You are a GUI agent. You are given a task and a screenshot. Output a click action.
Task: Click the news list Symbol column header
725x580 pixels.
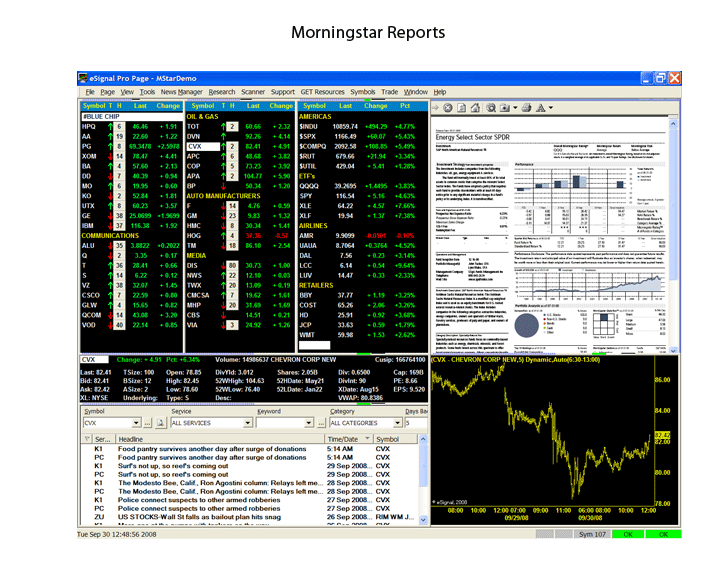pyautogui.click(x=395, y=439)
